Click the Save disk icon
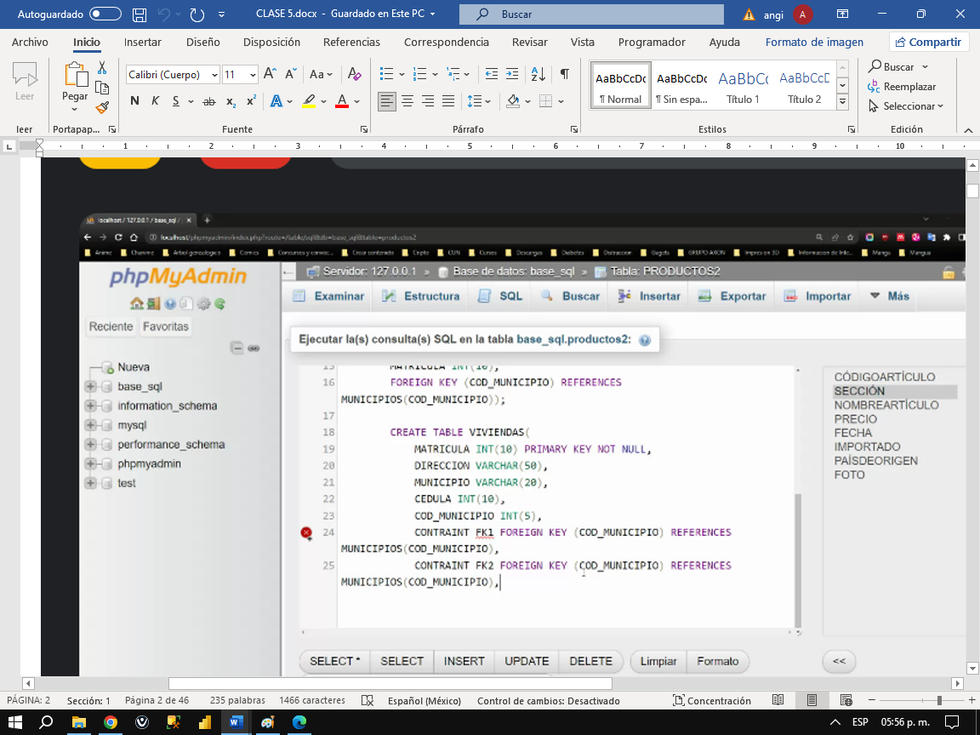 (x=139, y=14)
